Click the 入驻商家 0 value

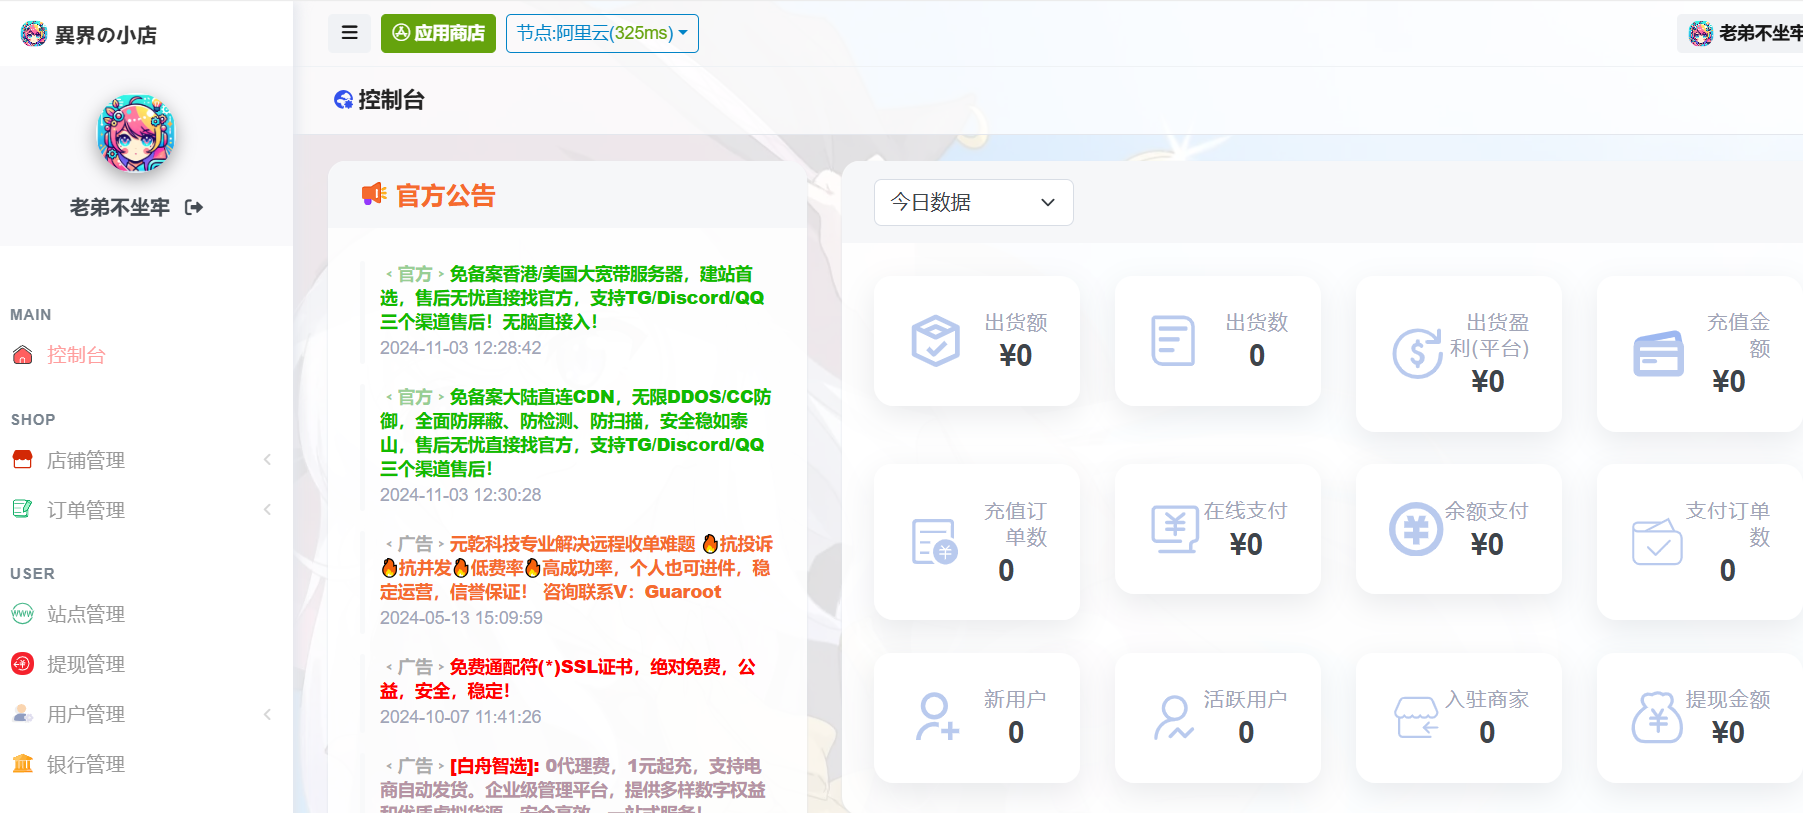pos(1487,732)
